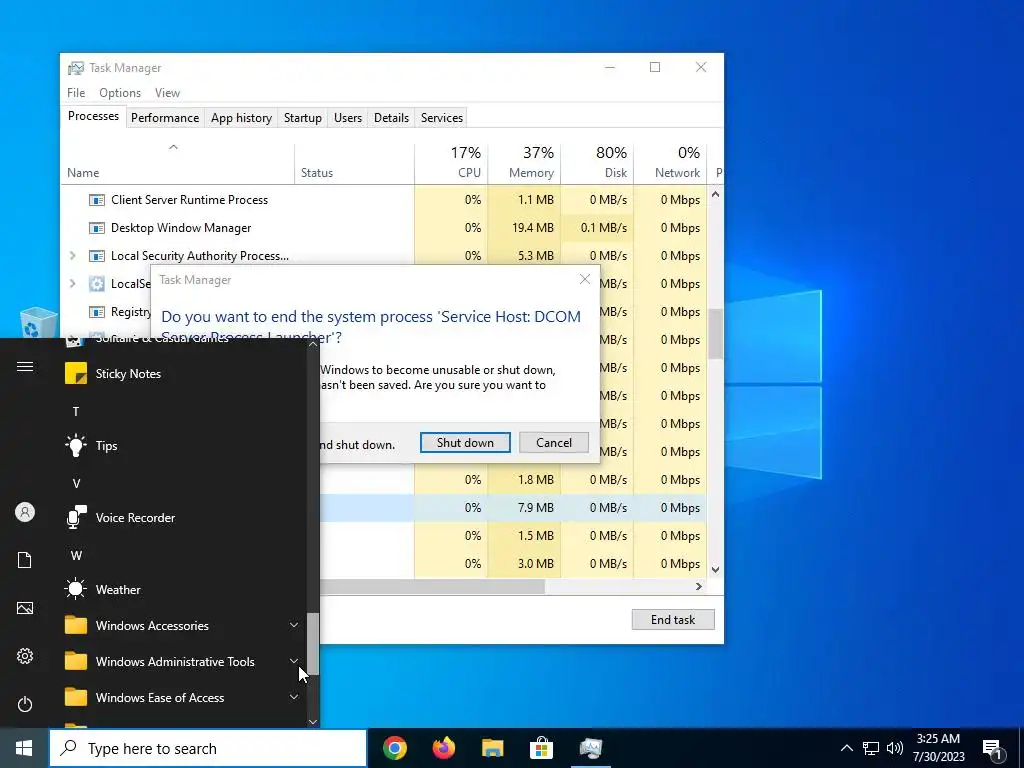1024x768 pixels.
Task: Click the Desktop Window Manager process icon
Action: [97, 228]
